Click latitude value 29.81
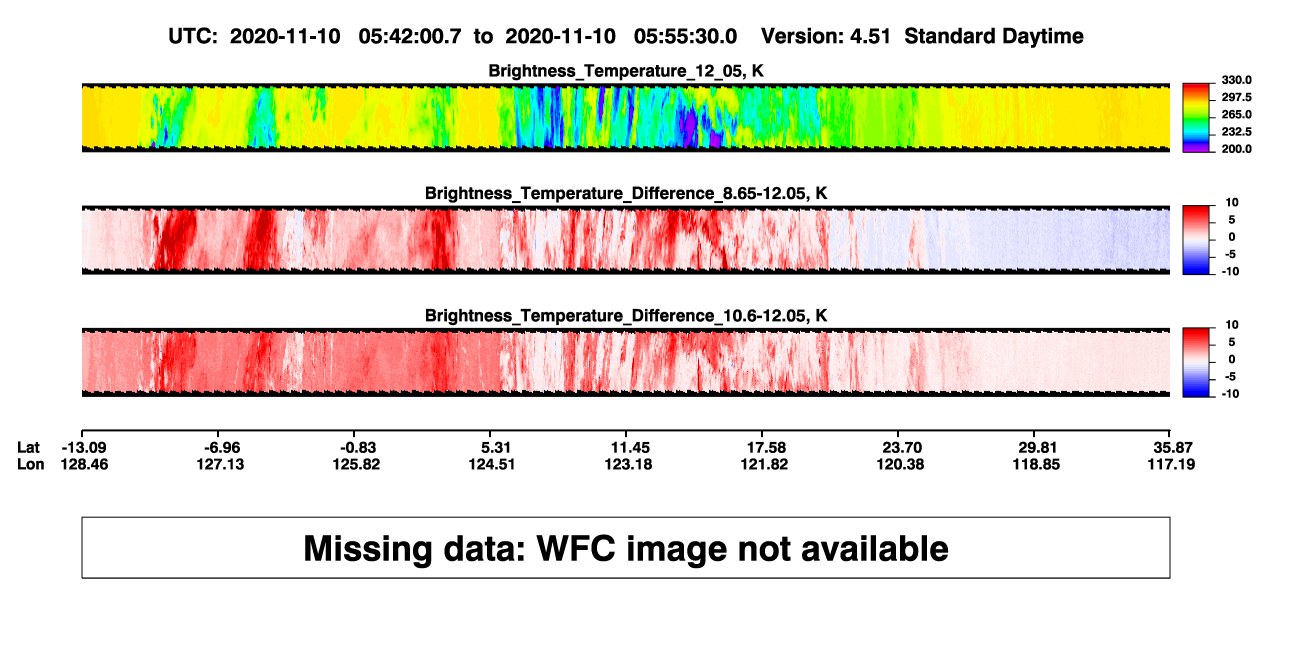This screenshot has height=667, width=1300. (1037, 447)
